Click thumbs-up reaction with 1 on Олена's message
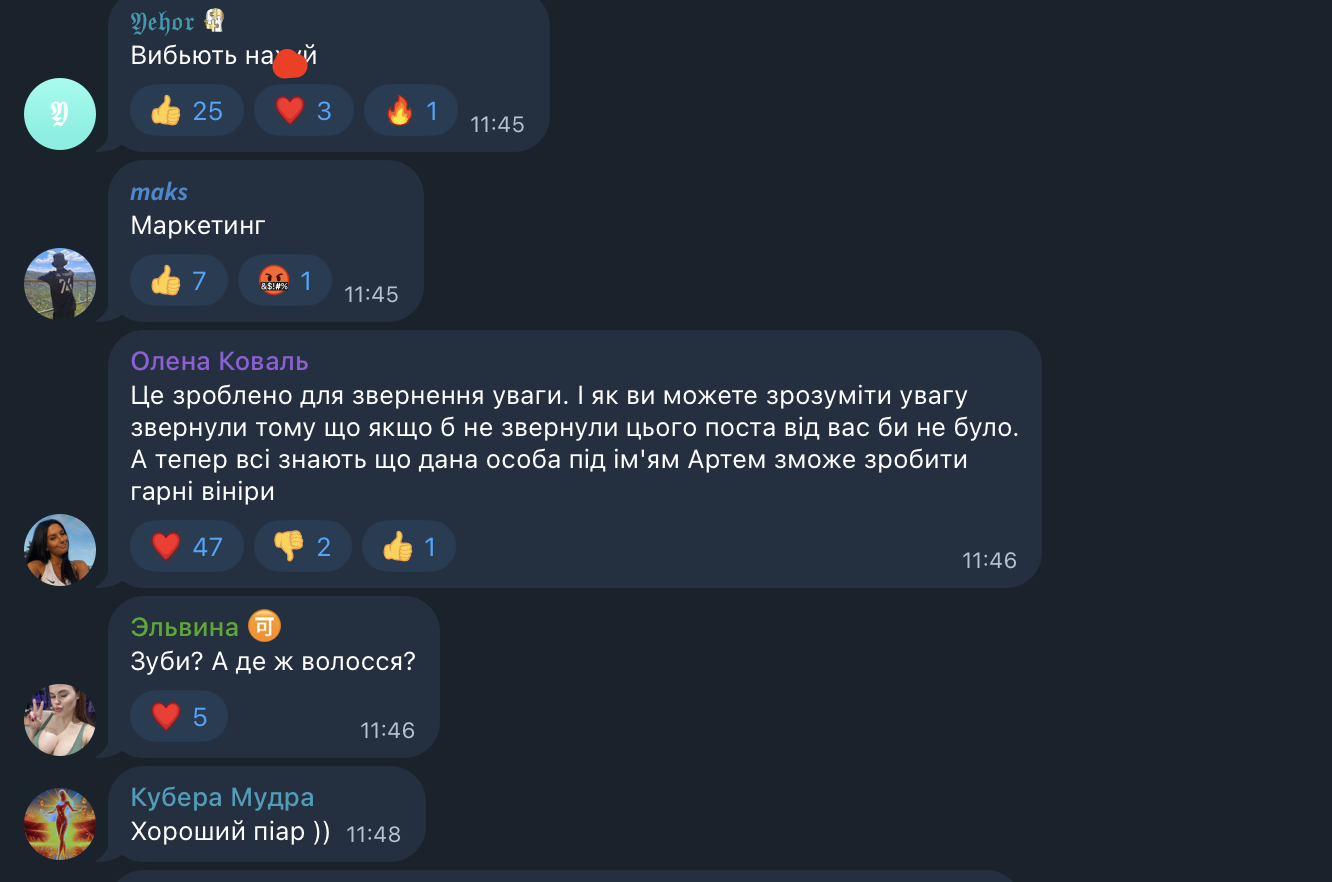Image resolution: width=1332 pixels, height=882 pixels. click(408, 546)
